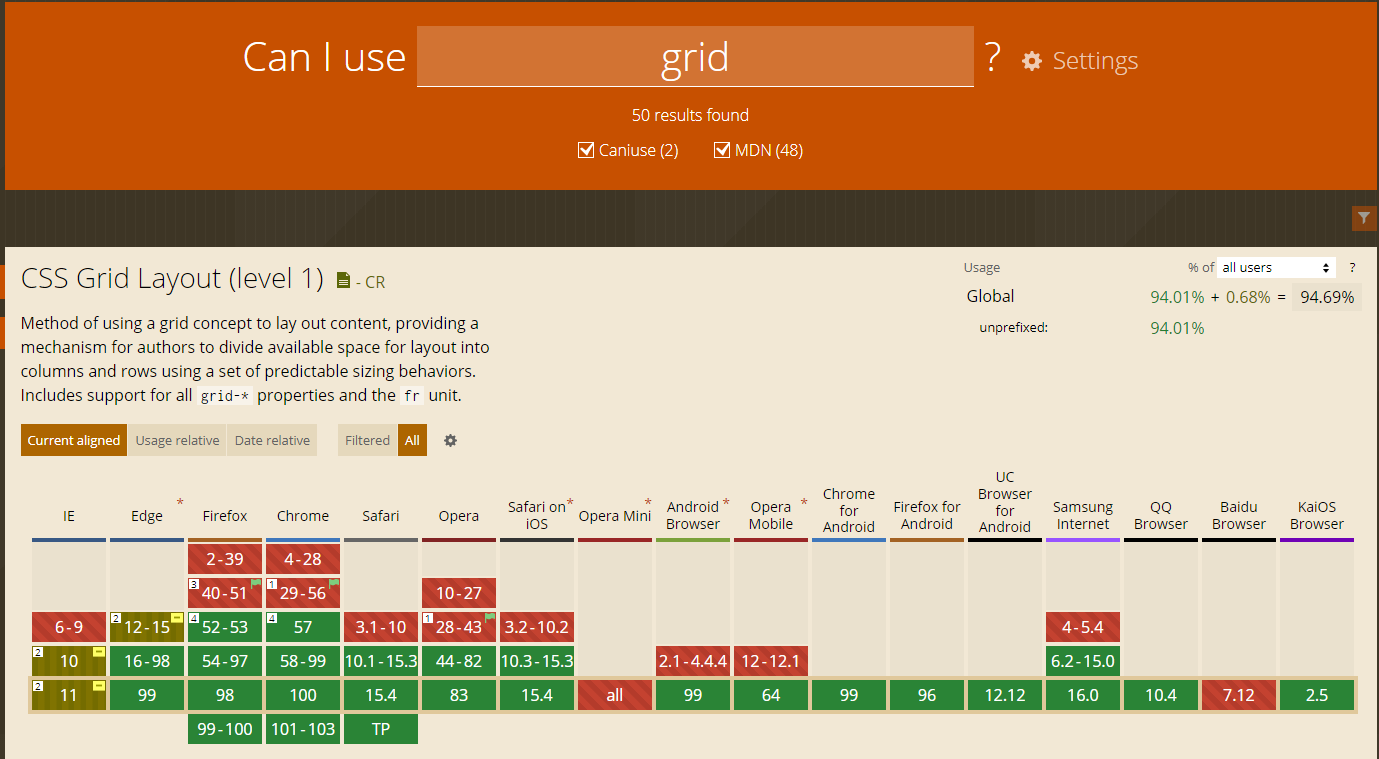Image resolution: width=1379 pixels, height=759 pixels.
Task: Select the Filtered button
Action: (x=367, y=440)
